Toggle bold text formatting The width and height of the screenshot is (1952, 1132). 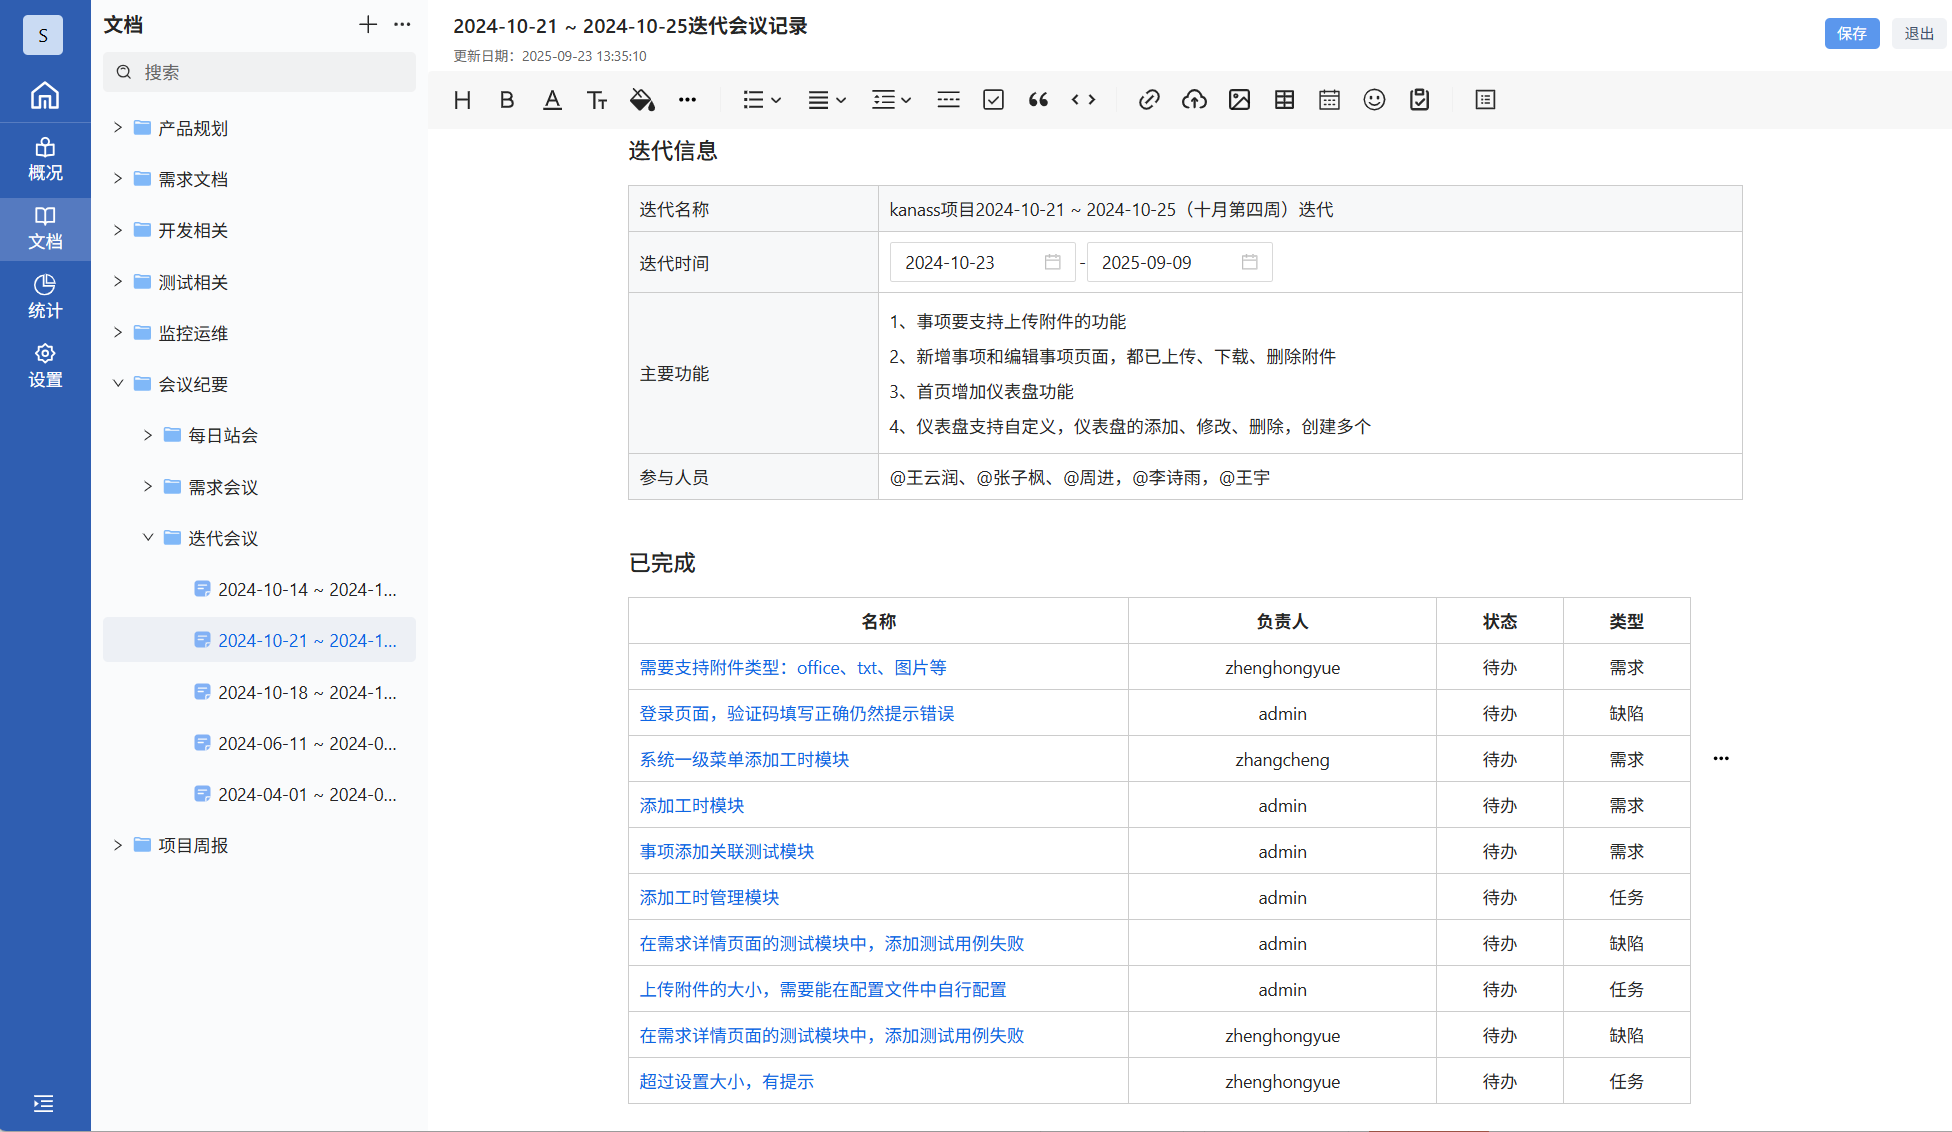(507, 100)
